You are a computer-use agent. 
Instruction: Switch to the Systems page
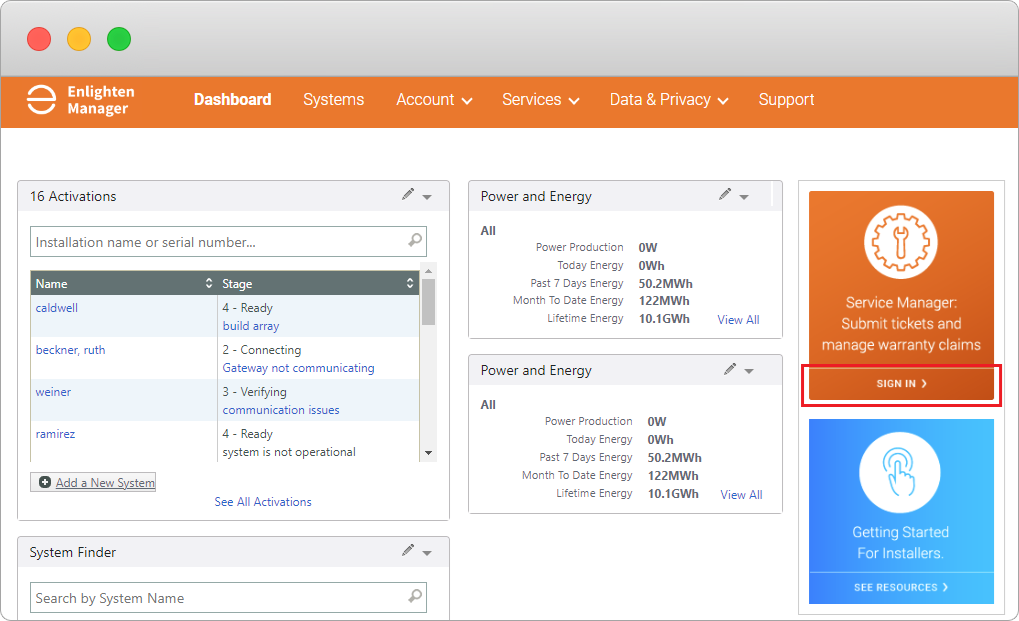pos(333,100)
